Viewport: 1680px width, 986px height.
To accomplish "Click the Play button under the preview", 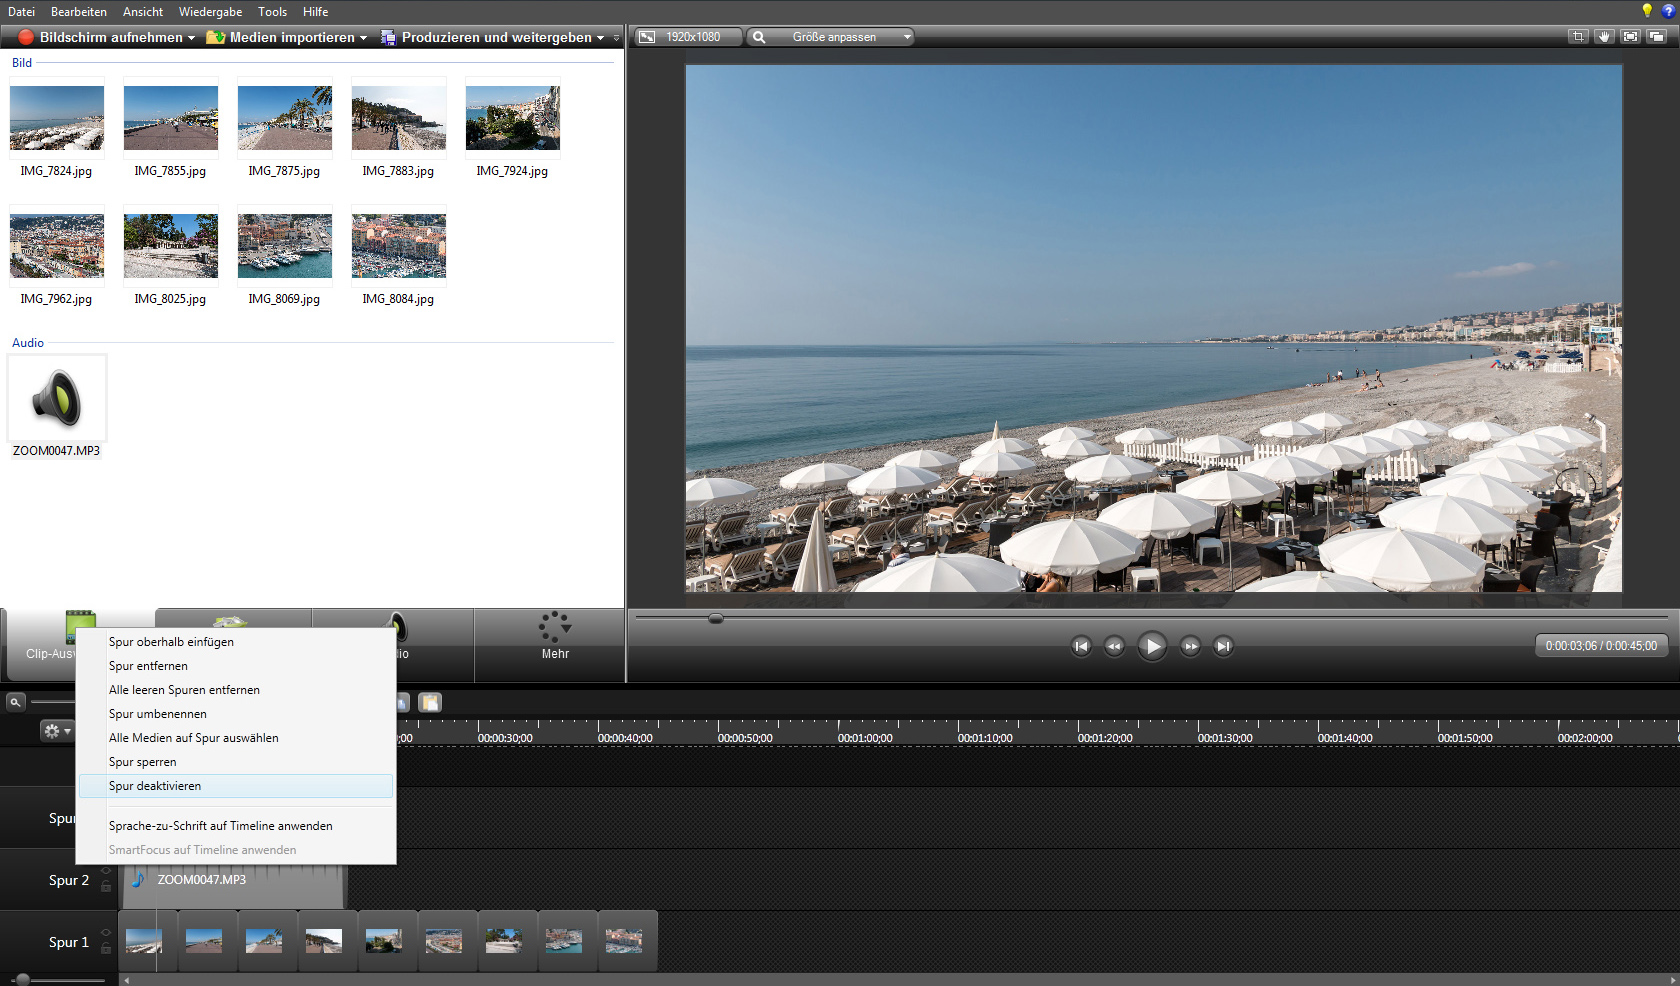I will tap(1152, 646).
